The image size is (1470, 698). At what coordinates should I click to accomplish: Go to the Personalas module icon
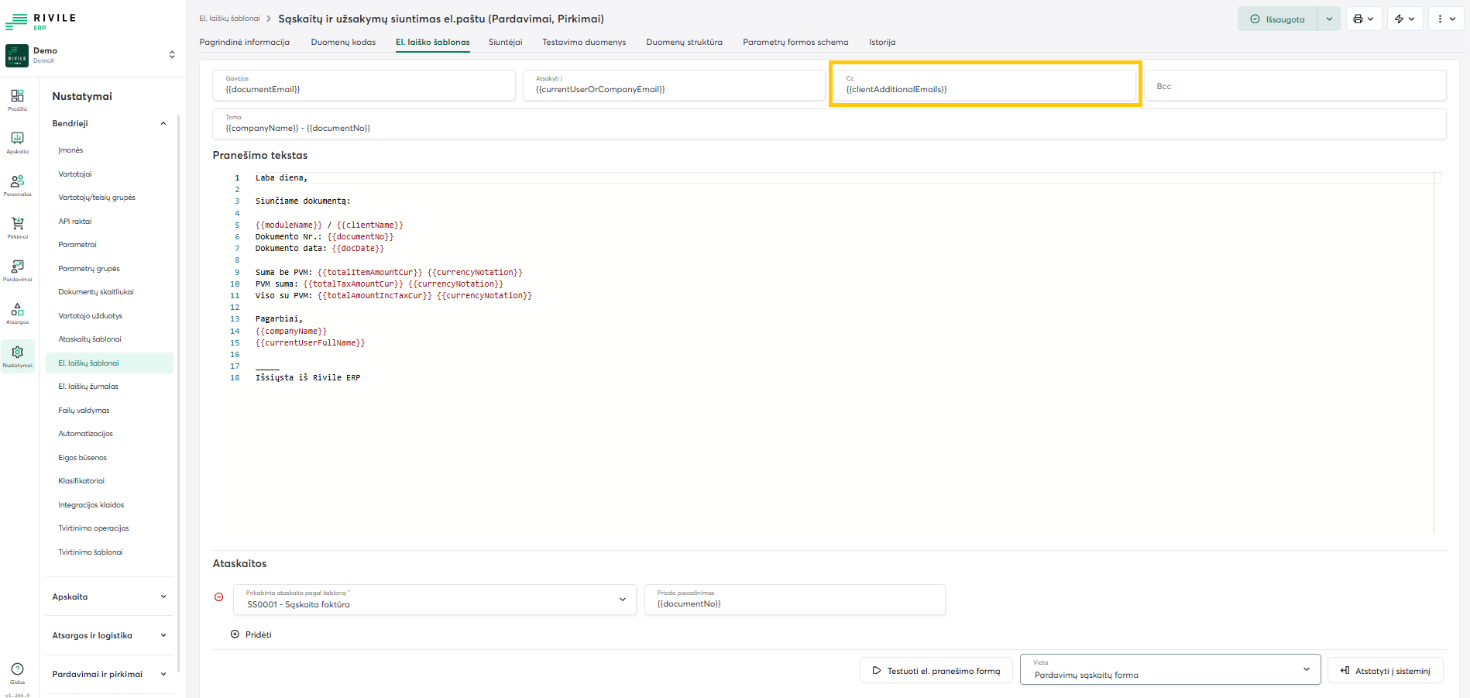pos(17,184)
